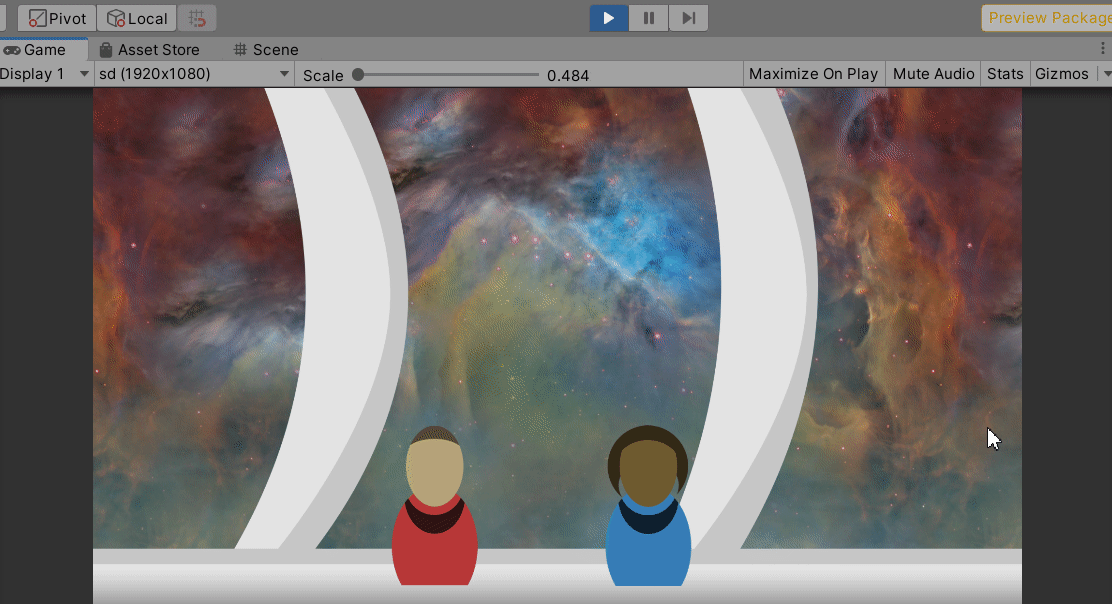Open the Display 1 dropdown
The width and height of the screenshot is (1112, 604).
coord(45,74)
